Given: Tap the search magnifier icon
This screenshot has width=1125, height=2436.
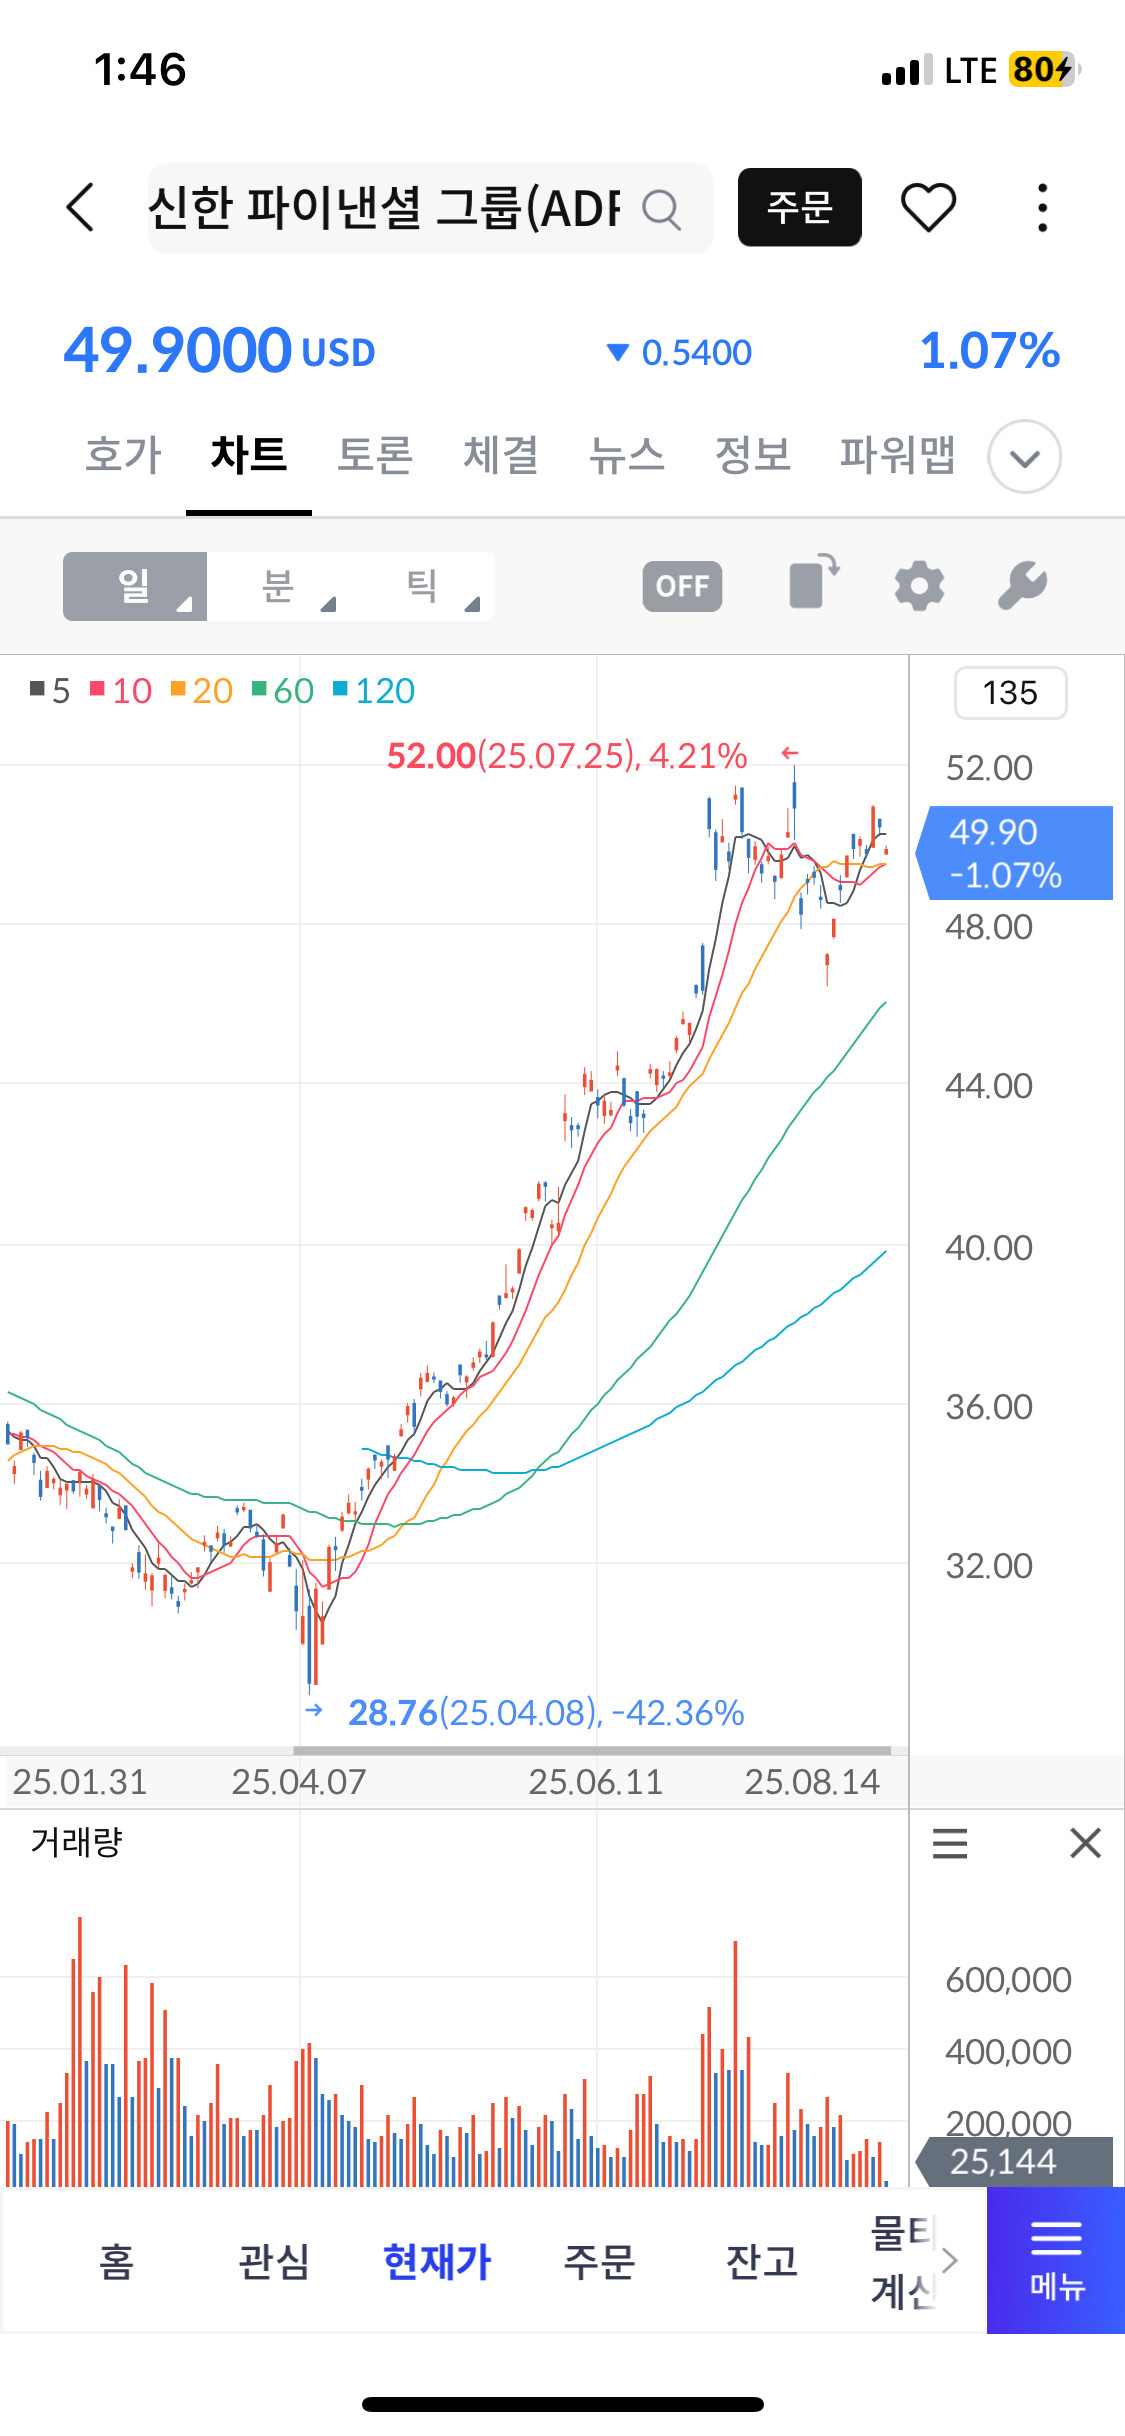Looking at the screenshot, I should pos(661,209).
